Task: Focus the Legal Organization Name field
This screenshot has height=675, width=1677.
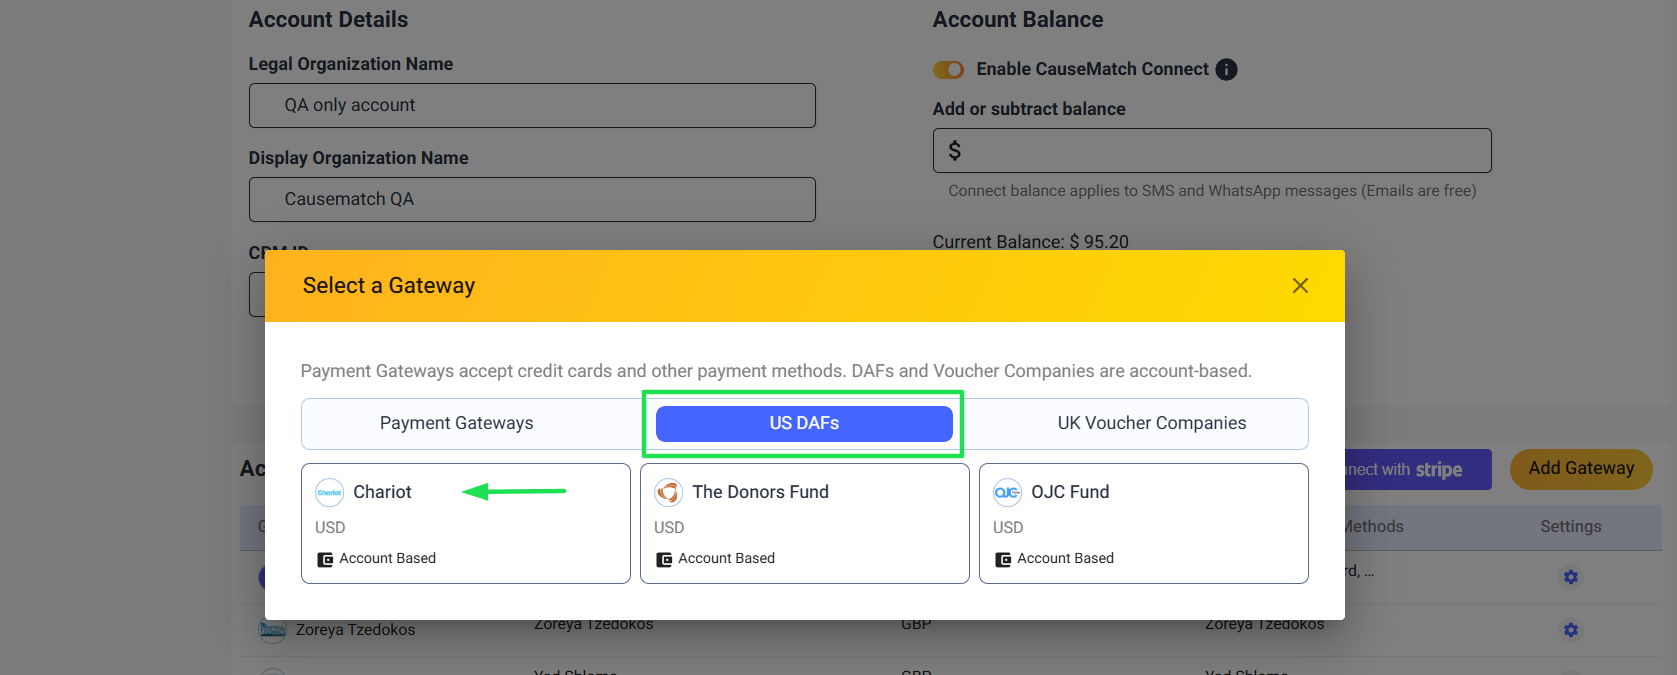Action: [532, 105]
